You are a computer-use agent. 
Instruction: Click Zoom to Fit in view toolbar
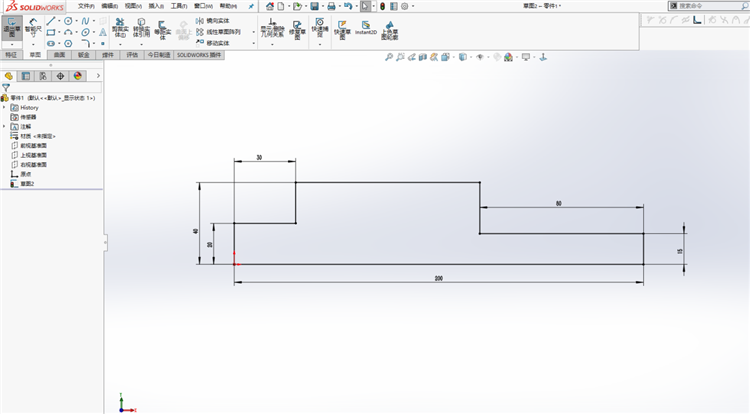tap(388, 57)
